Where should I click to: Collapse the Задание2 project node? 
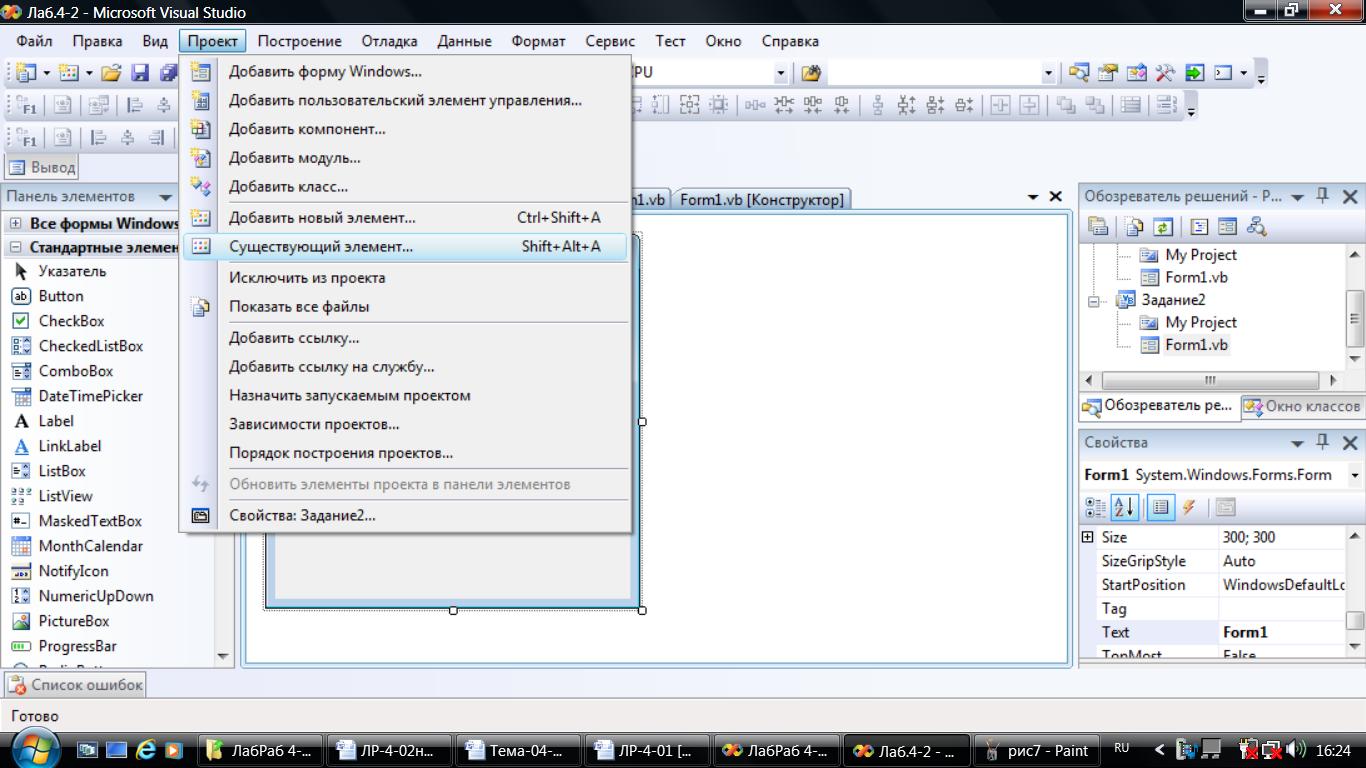pyautogui.click(x=1096, y=300)
